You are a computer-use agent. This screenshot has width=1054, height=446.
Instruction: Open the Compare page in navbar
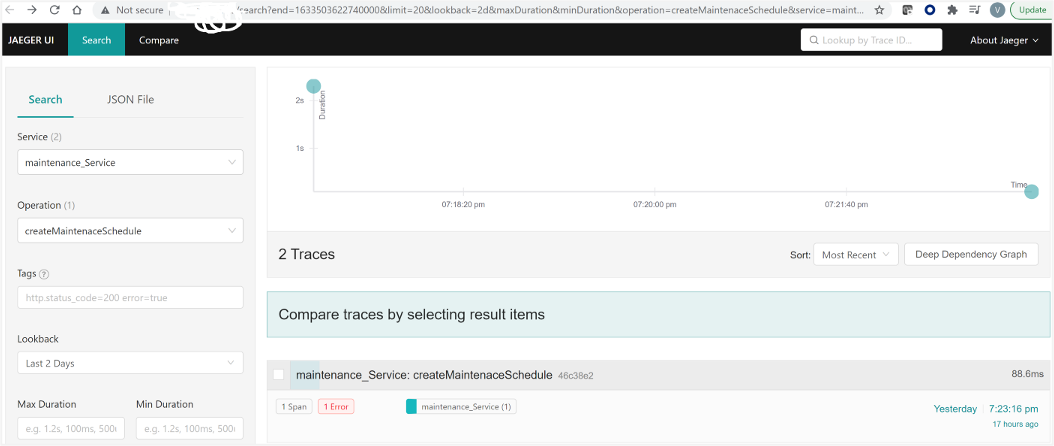[x=159, y=40]
